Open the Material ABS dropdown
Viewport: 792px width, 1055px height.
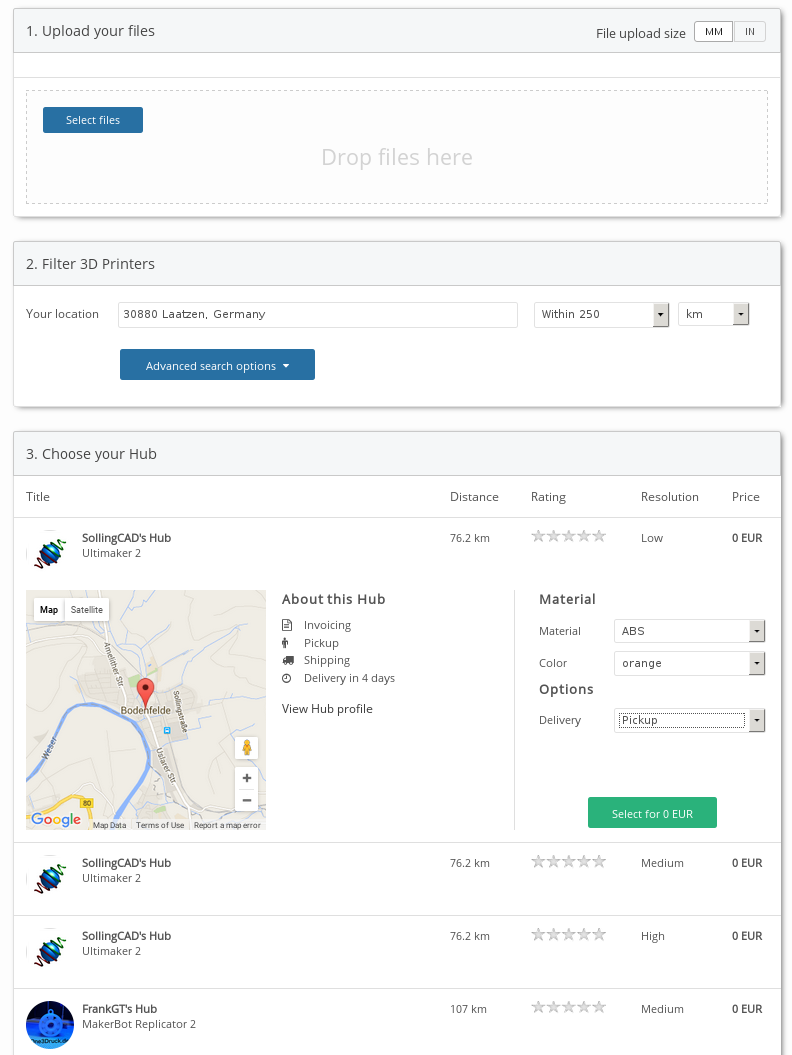click(689, 631)
